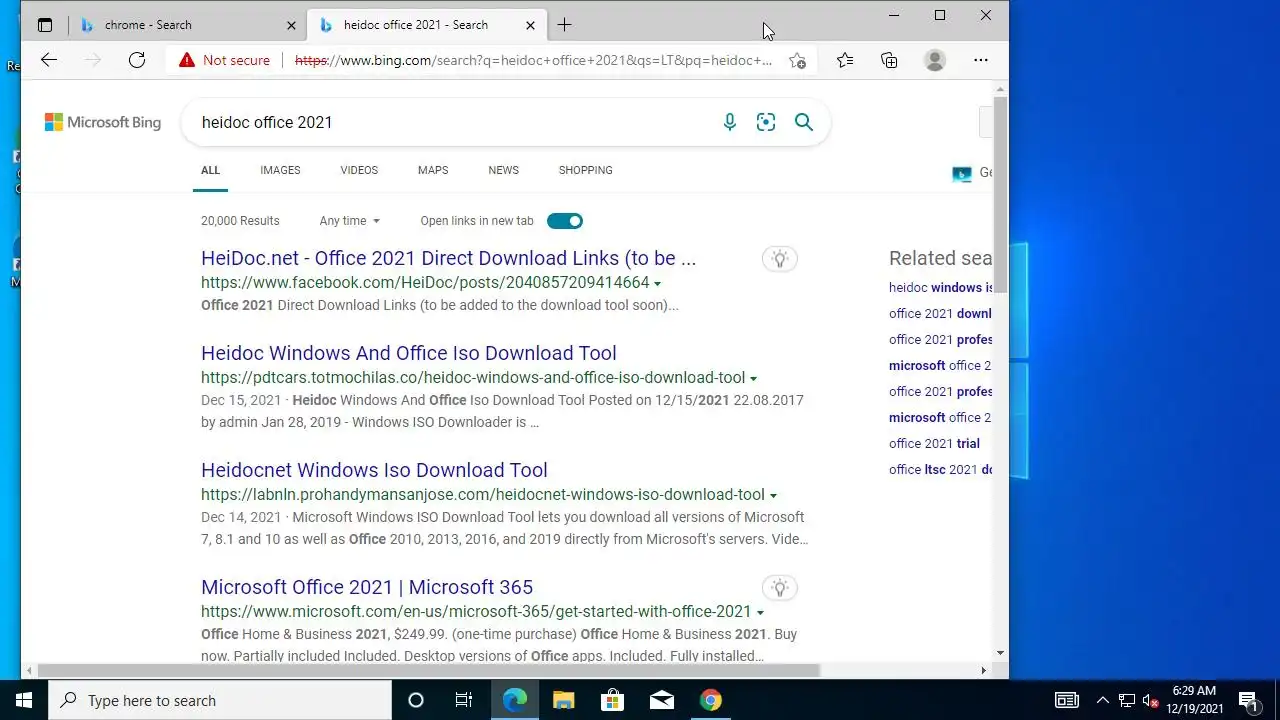This screenshot has width=1280, height=720.
Task: Click lightbulb beside HeiDoc.net result
Action: (x=780, y=259)
